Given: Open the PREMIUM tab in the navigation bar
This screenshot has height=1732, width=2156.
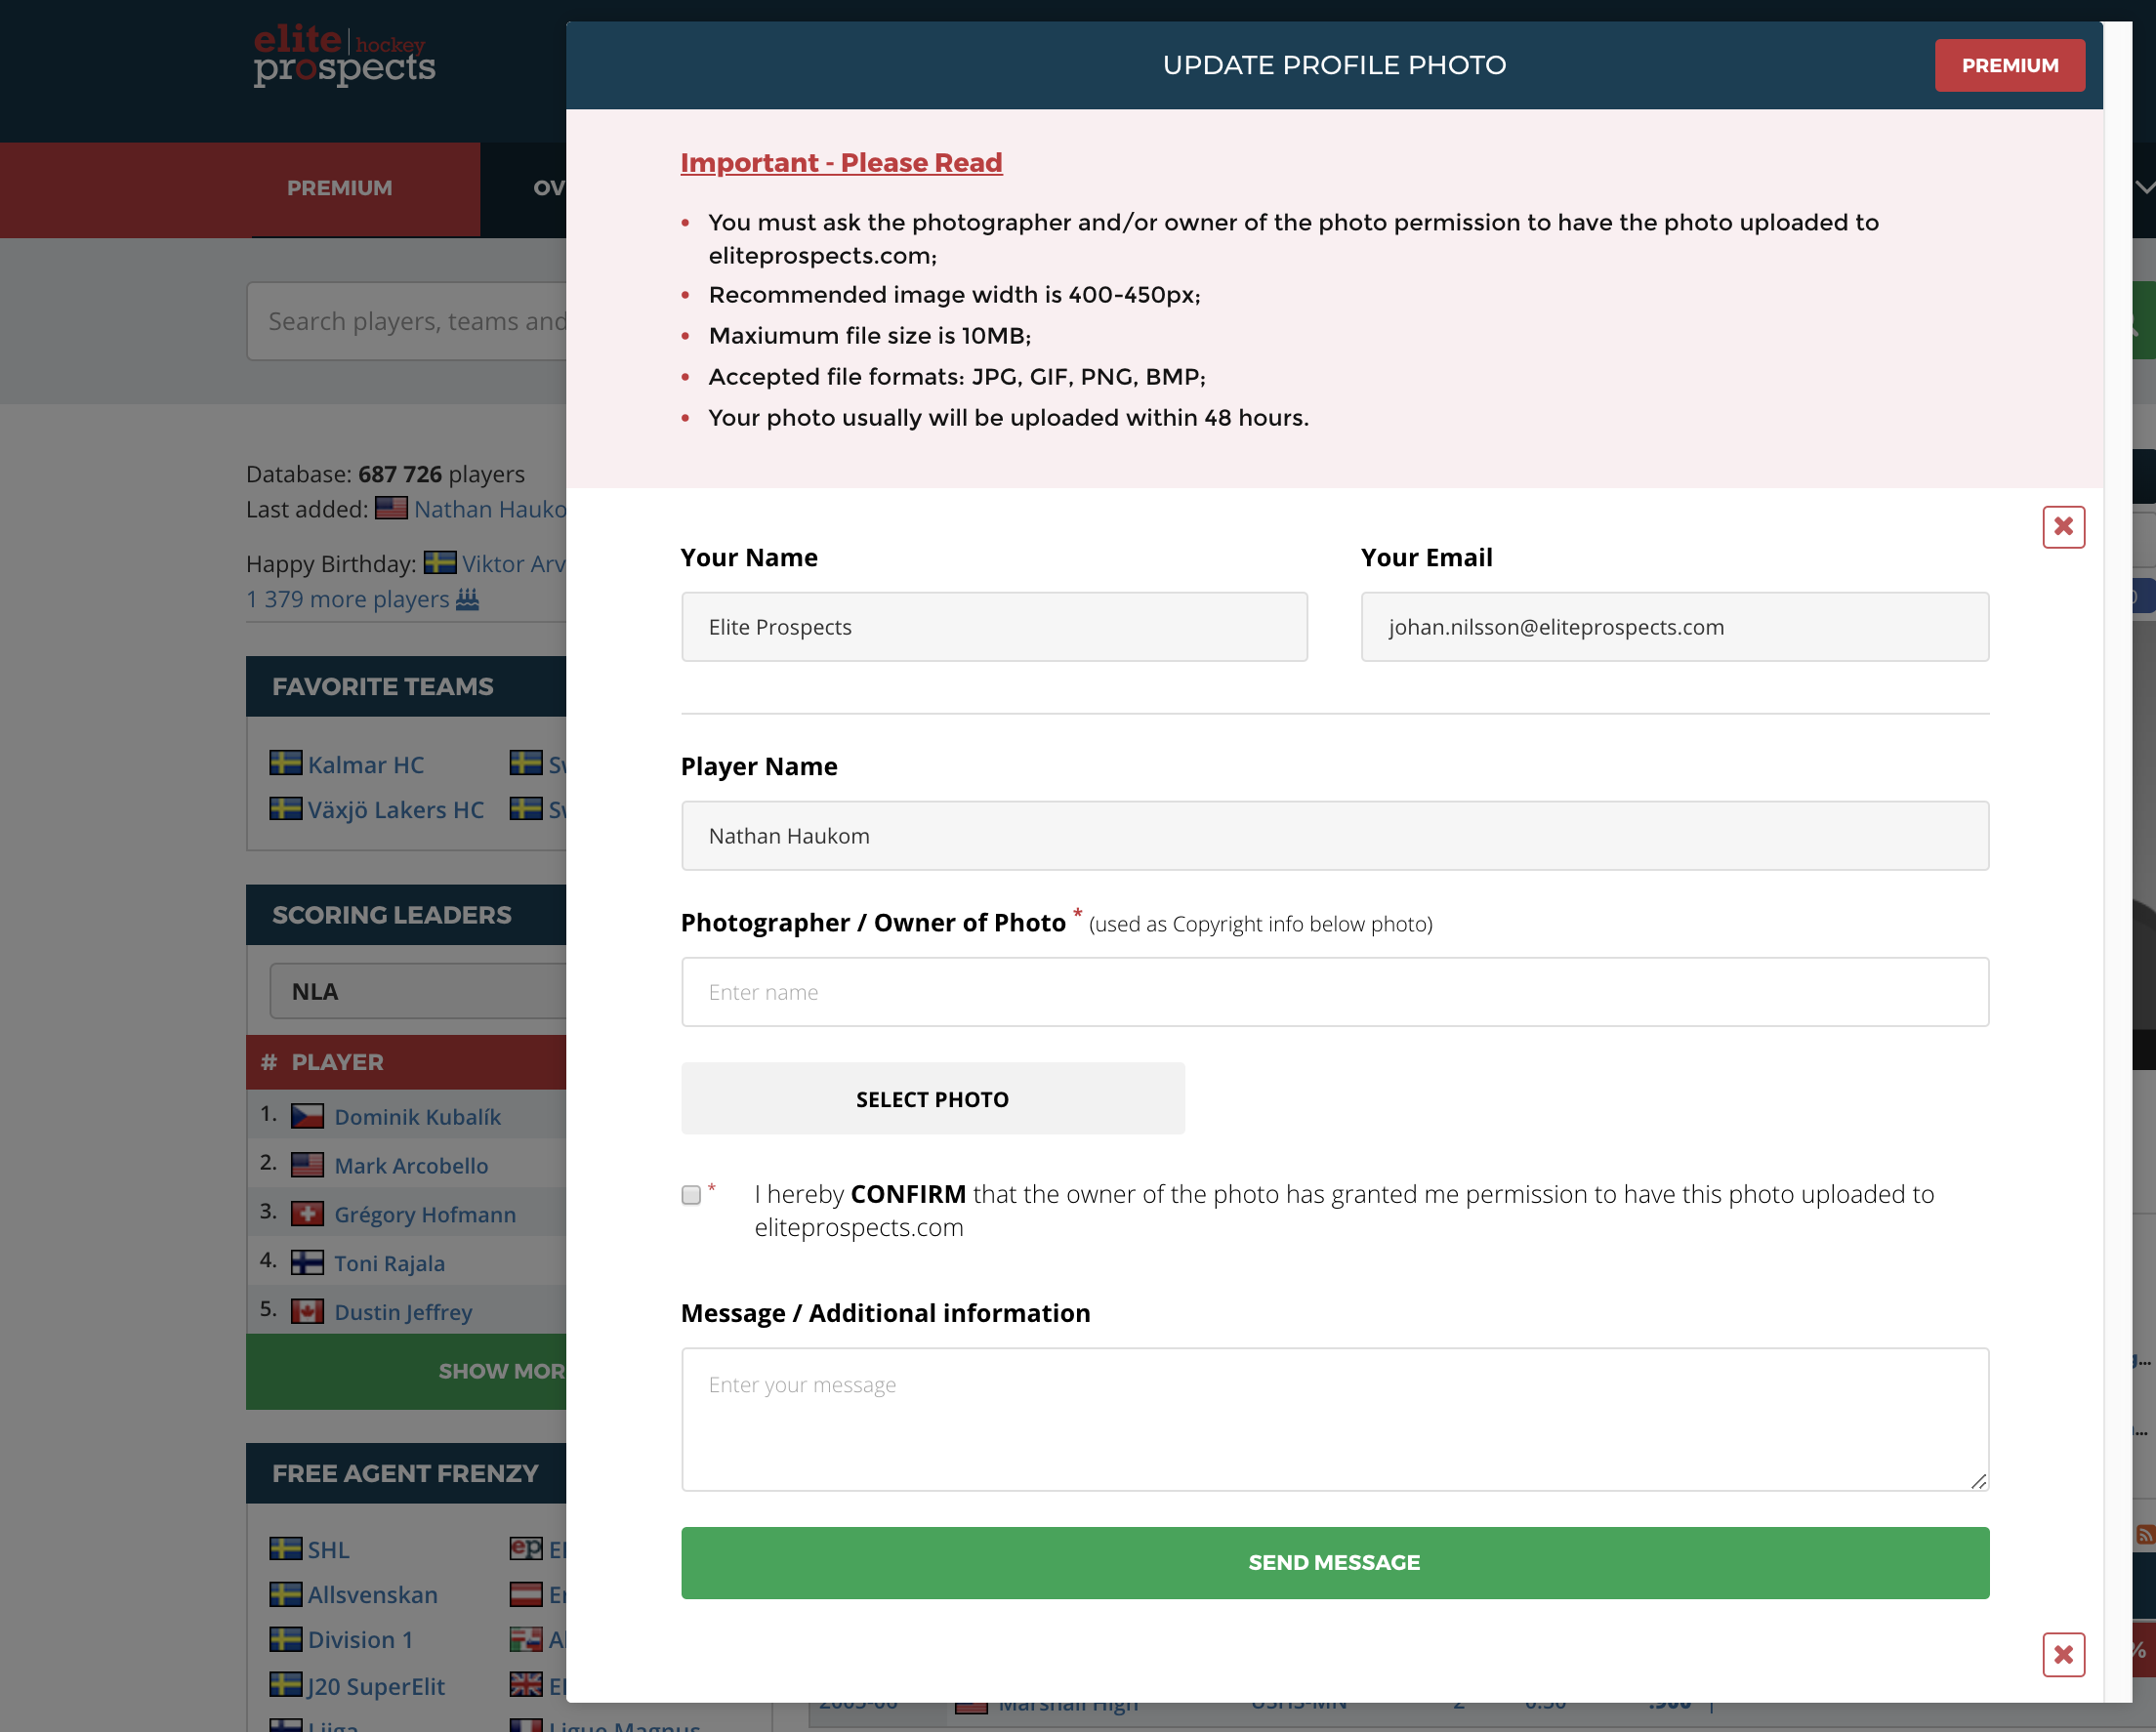Looking at the screenshot, I should [340, 188].
